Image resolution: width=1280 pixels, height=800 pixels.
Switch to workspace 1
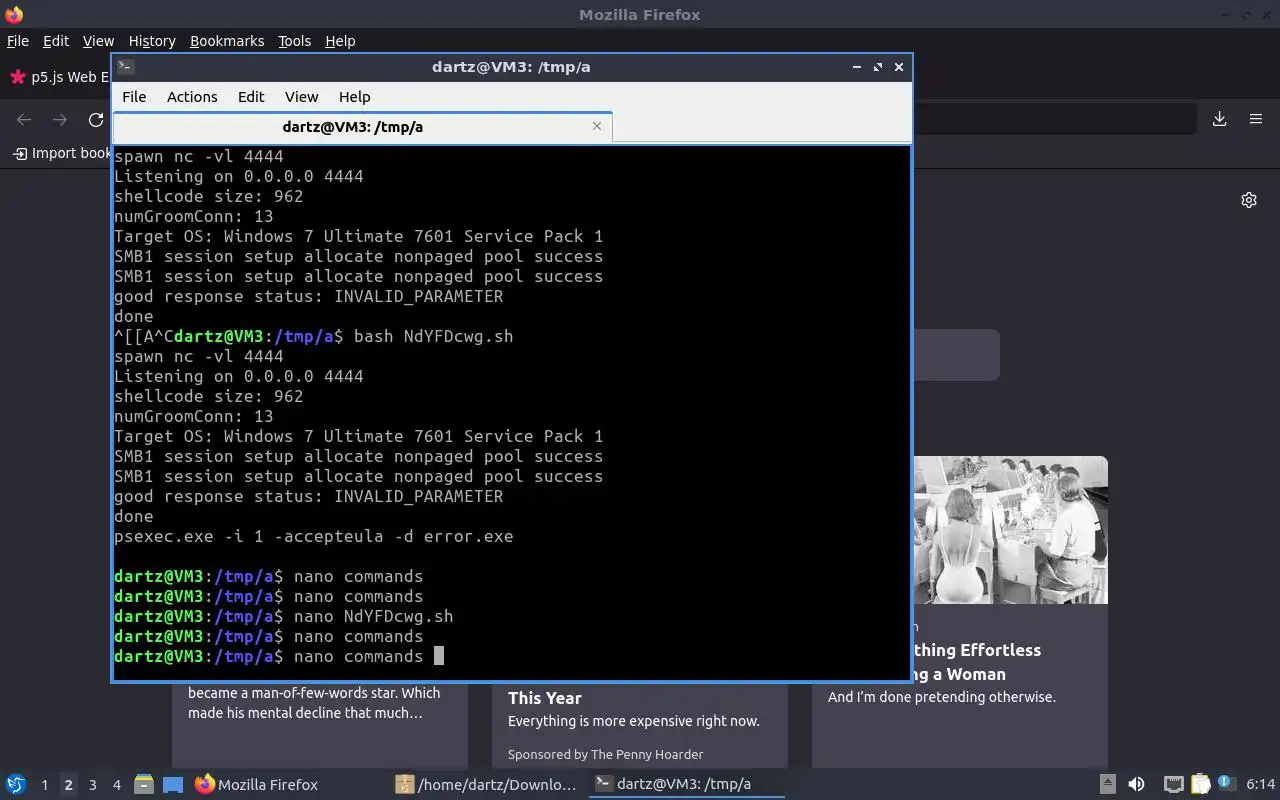[44, 785]
